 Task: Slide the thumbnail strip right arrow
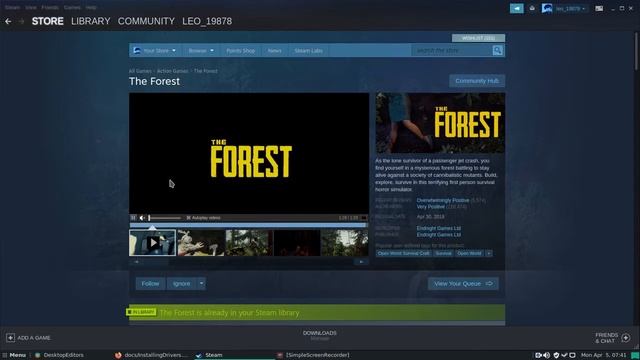[361, 262]
